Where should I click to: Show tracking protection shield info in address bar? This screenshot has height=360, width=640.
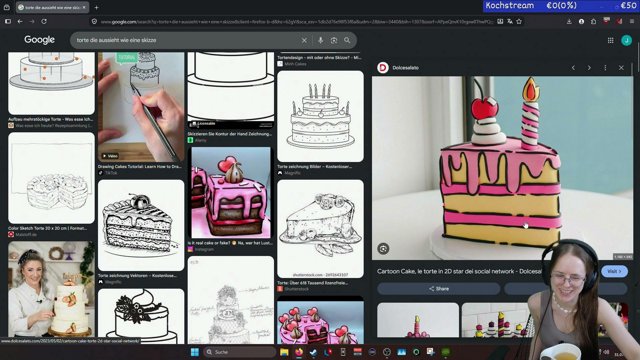coord(94,21)
